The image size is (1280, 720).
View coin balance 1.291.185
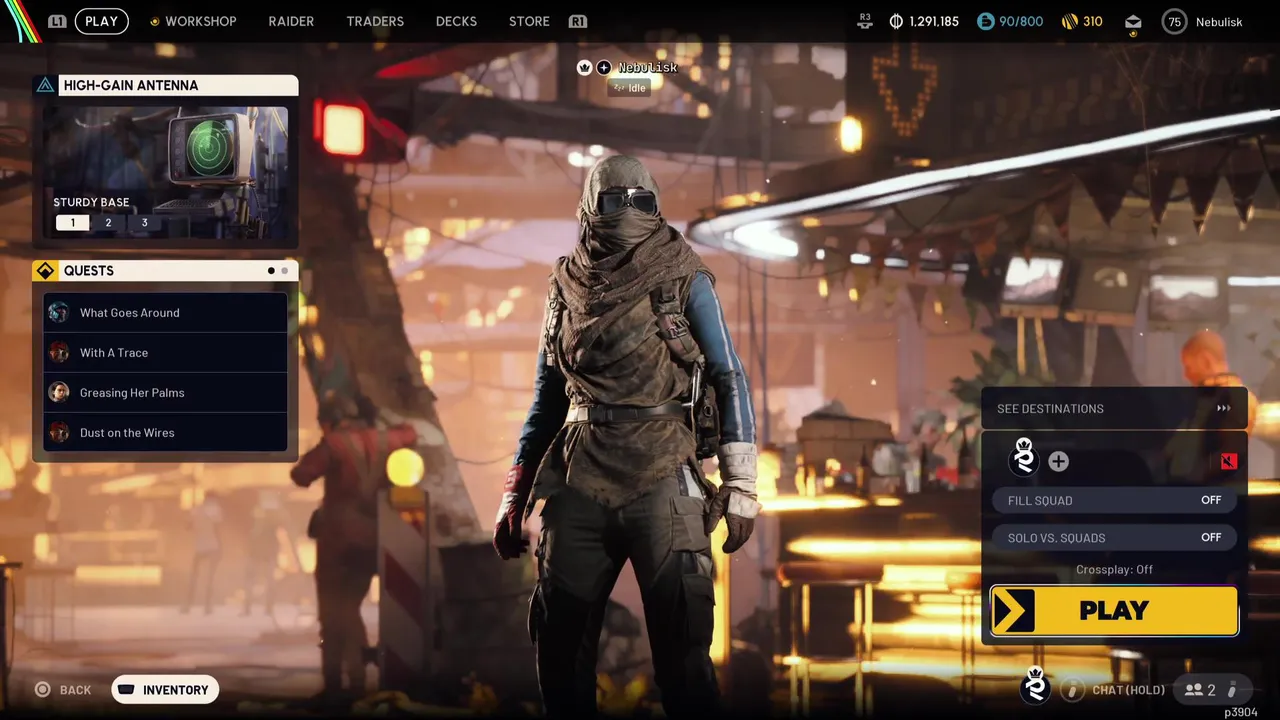(x=934, y=21)
